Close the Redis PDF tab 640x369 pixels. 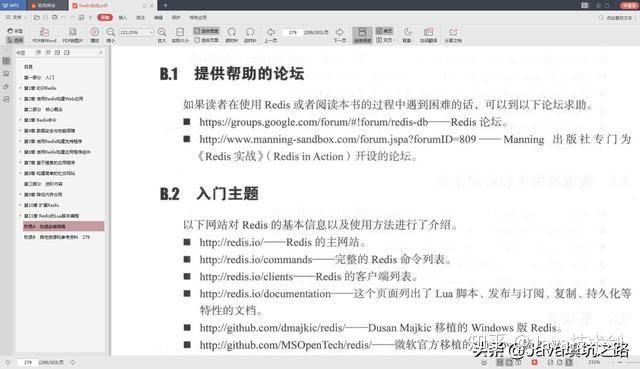click(152, 5)
